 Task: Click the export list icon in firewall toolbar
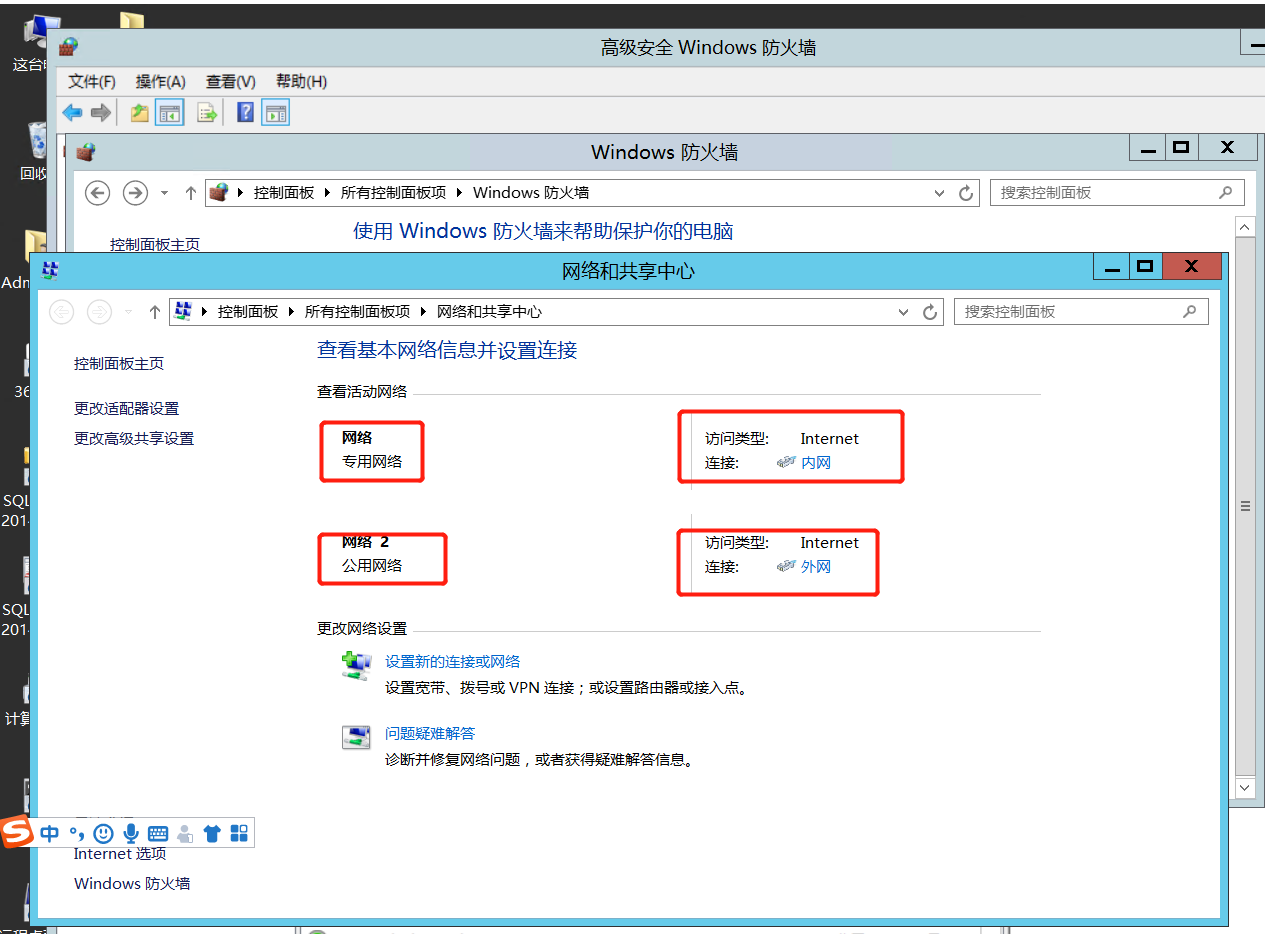tap(207, 113)
